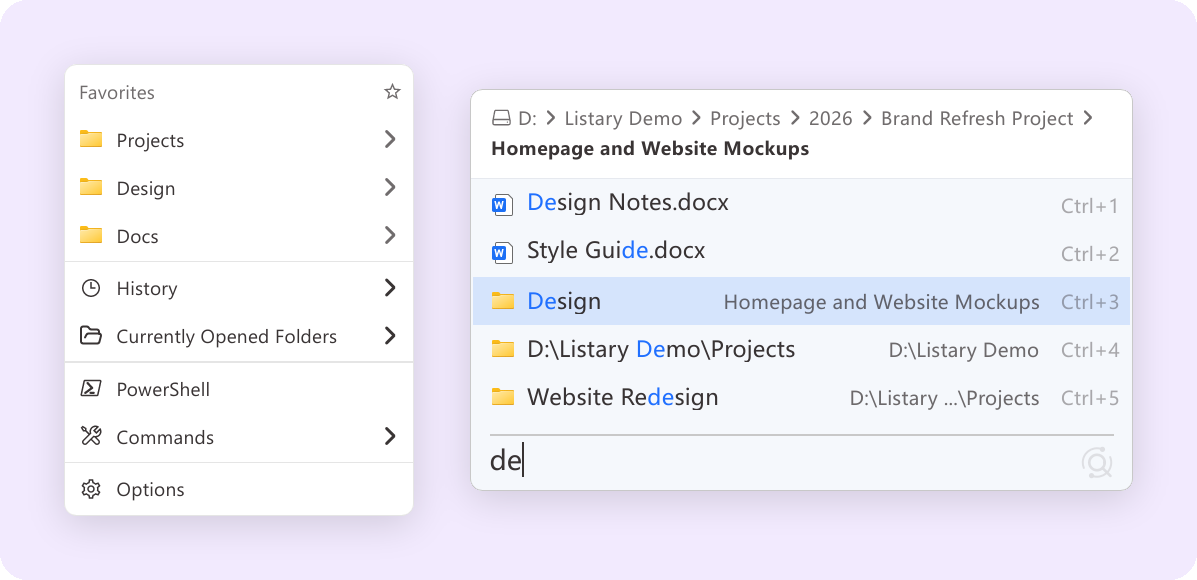1197x580 pixels.
Task: Select Currently Opened Folders menu entry
Action: (x=239, y=337)
